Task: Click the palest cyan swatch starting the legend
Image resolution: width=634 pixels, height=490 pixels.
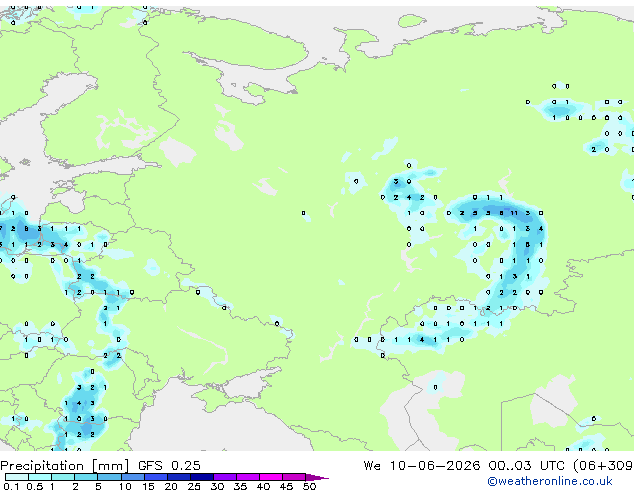Action: (x=17, y=477)
